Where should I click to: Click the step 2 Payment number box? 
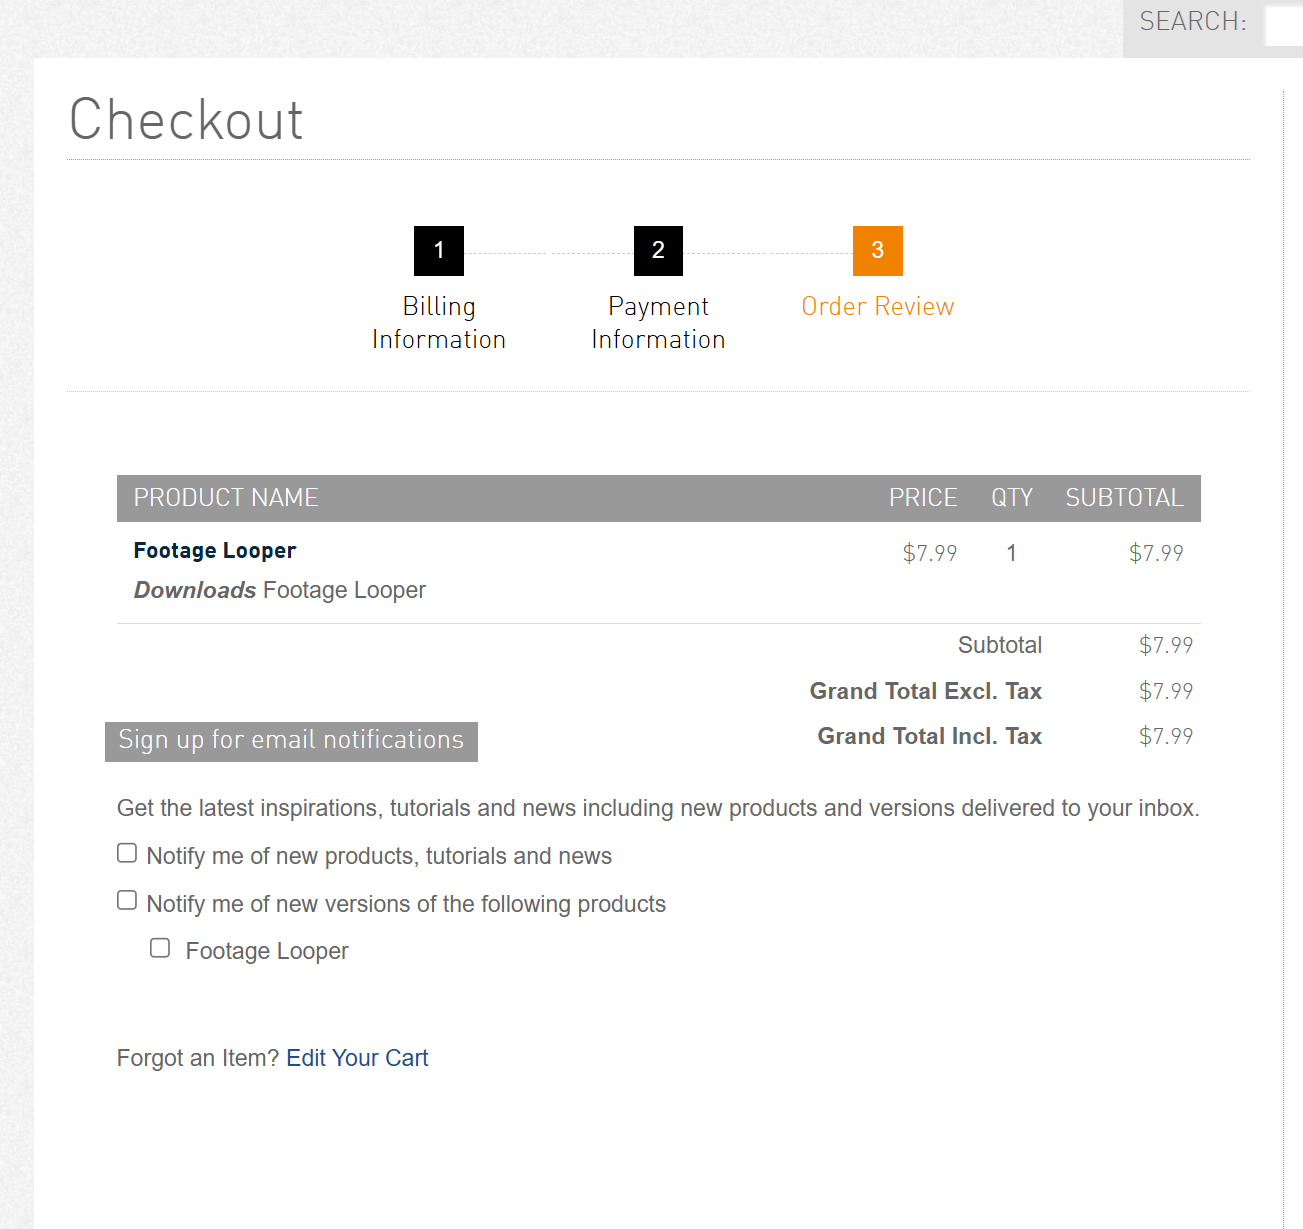pos(658,251)
